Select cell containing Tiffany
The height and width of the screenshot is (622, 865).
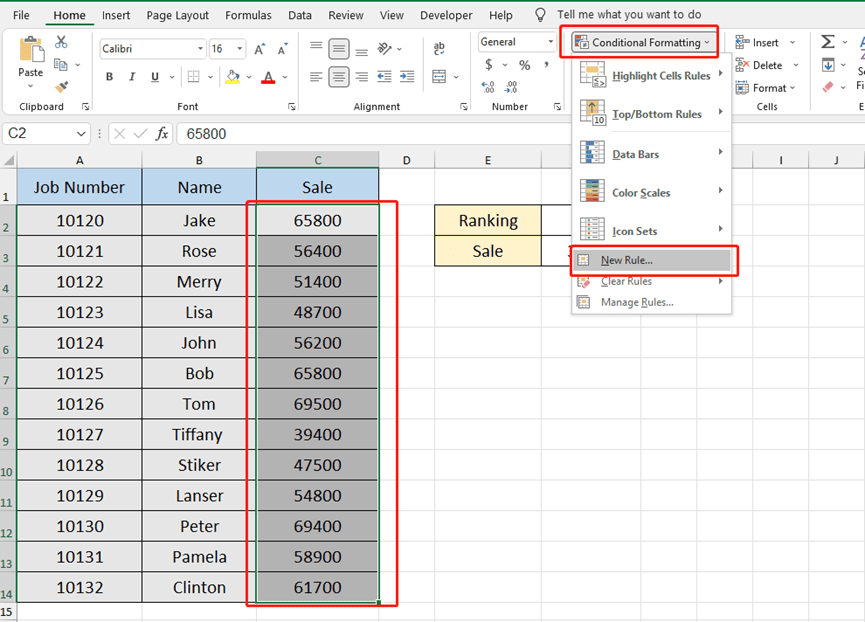pos(199,435)
